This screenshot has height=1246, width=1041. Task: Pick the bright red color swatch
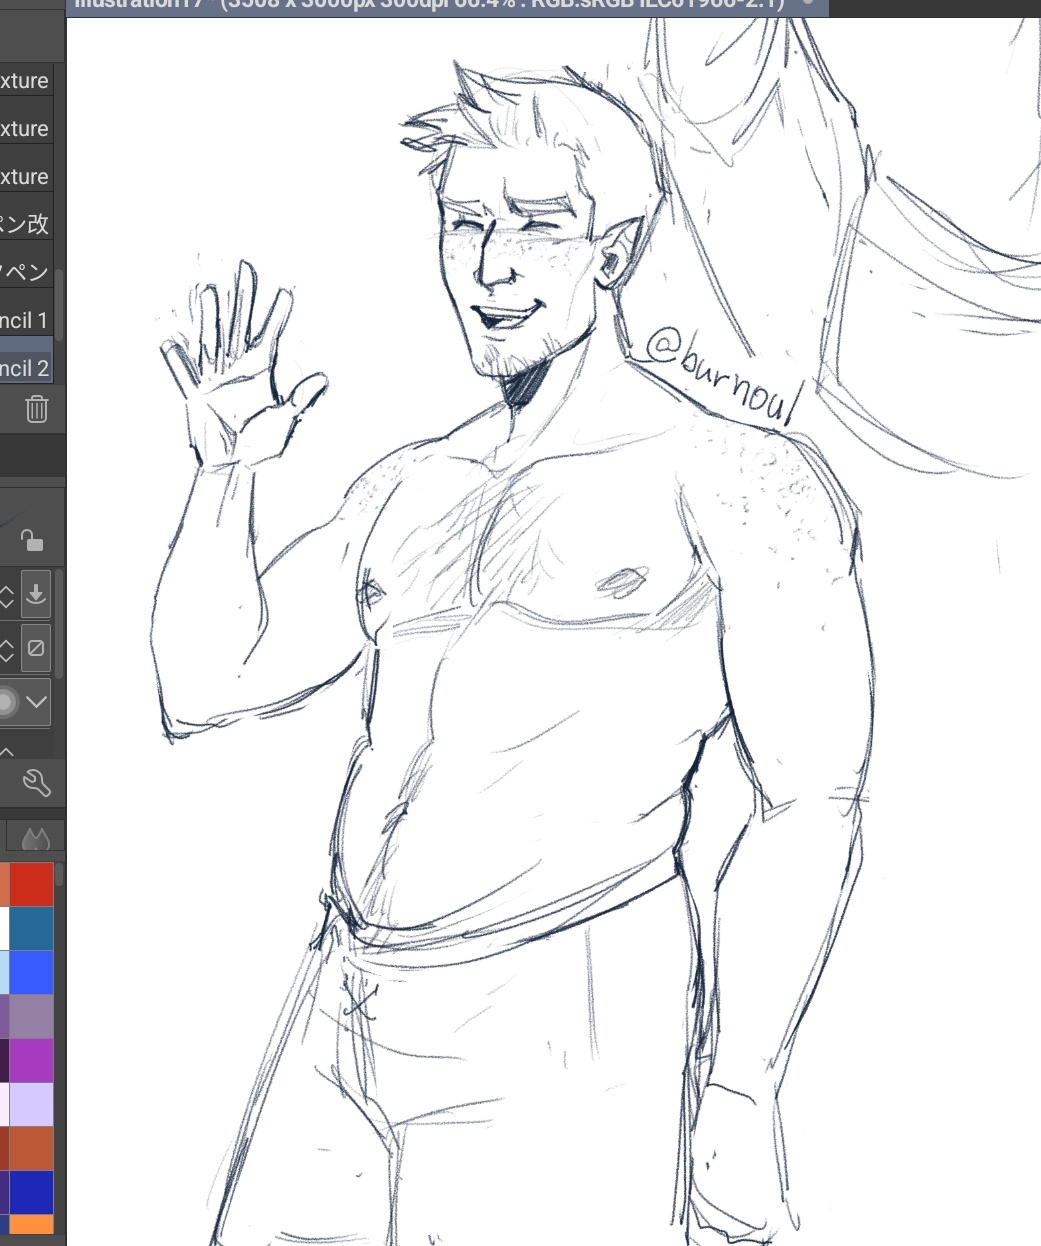point(31,884)
